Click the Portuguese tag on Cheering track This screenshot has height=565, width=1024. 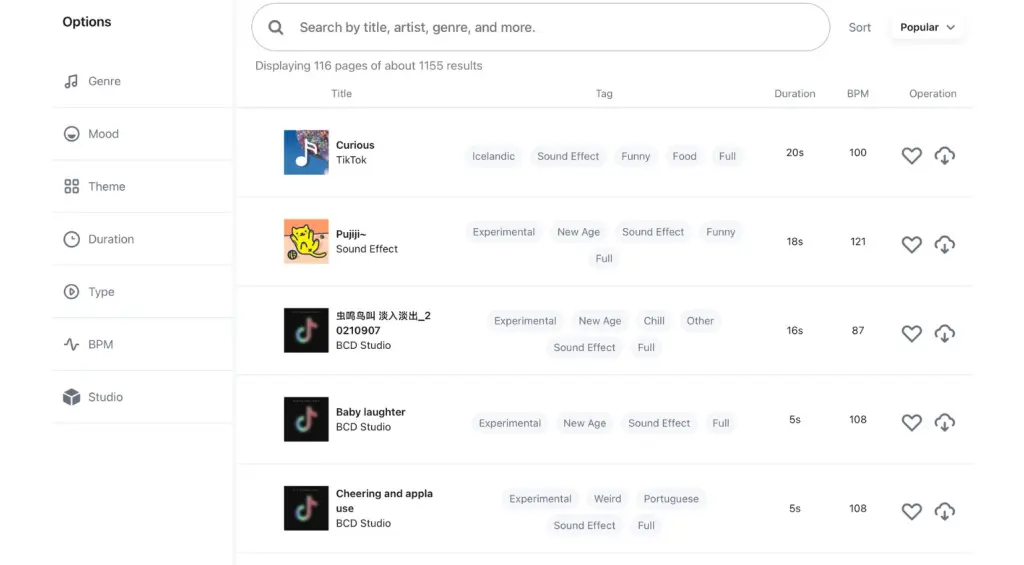coord(671,499)
